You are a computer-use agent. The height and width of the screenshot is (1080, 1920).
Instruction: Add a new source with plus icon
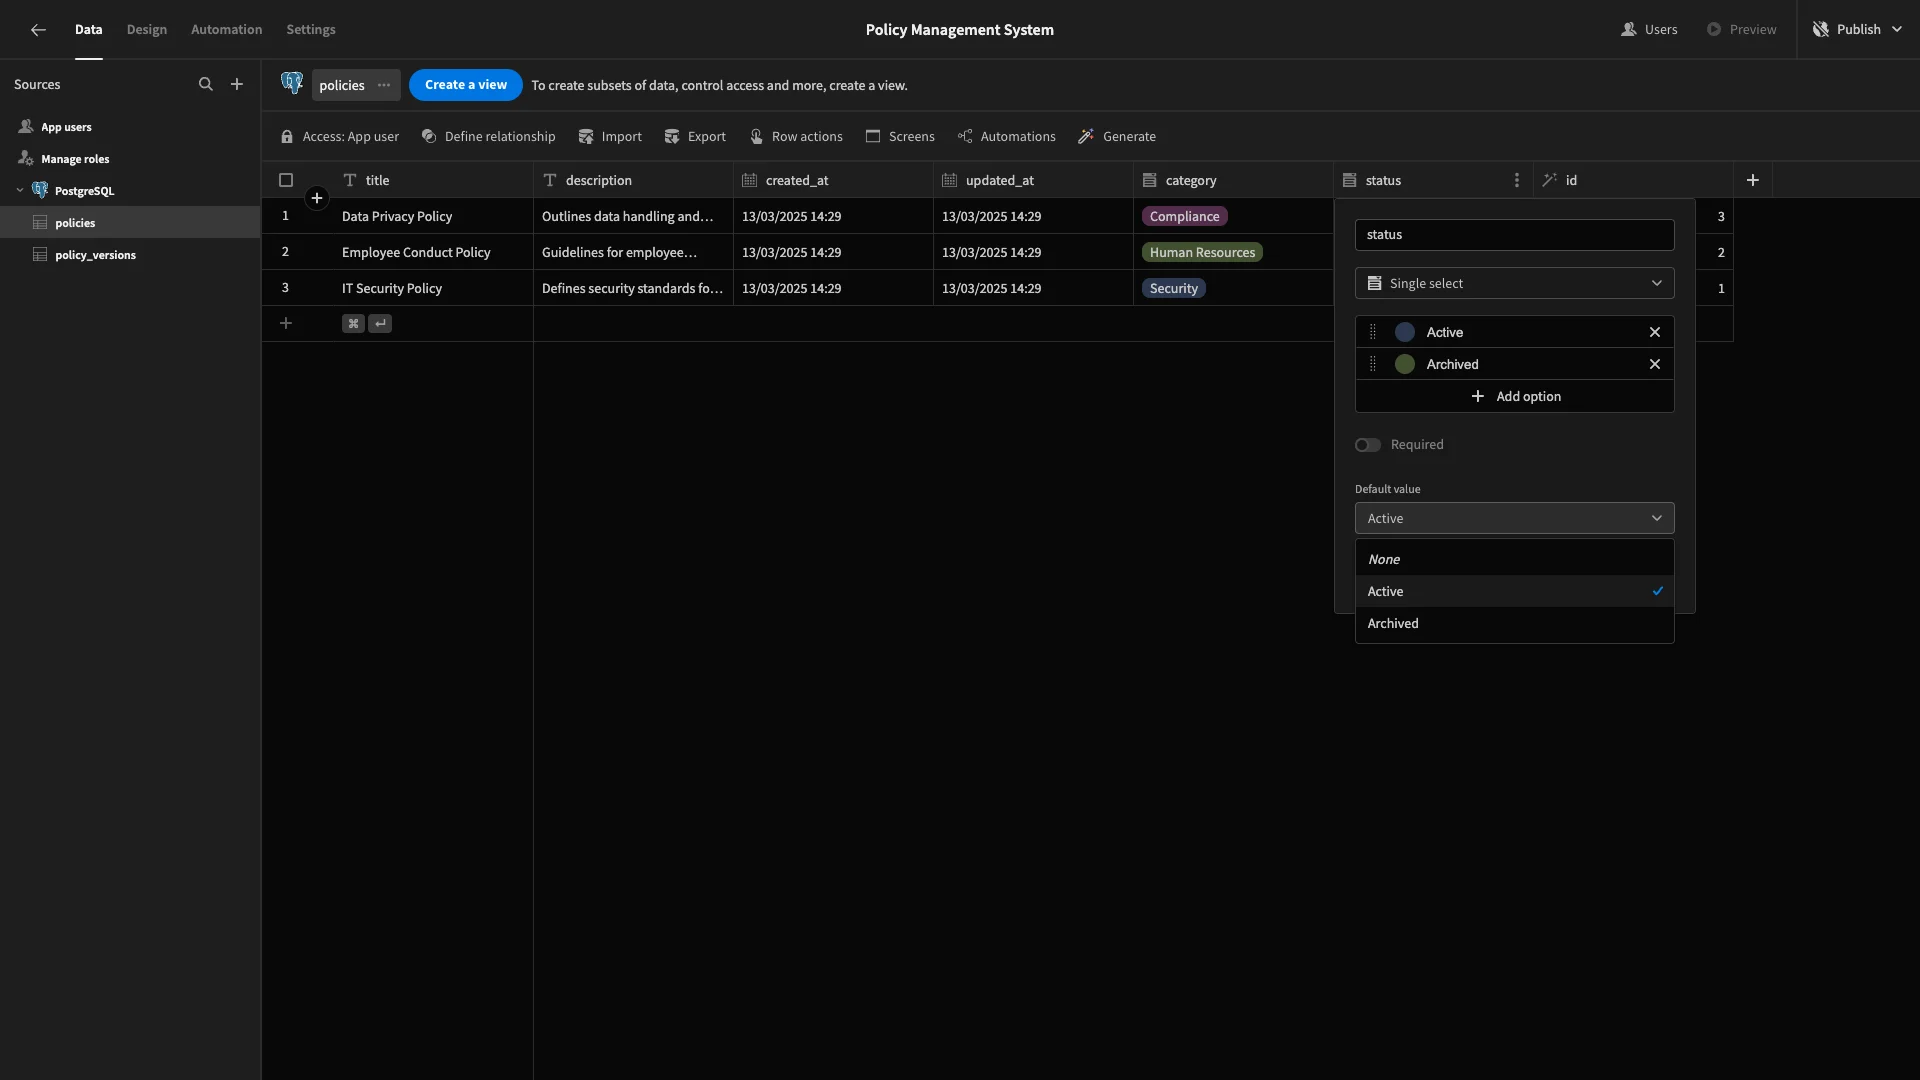coord(237,84)
